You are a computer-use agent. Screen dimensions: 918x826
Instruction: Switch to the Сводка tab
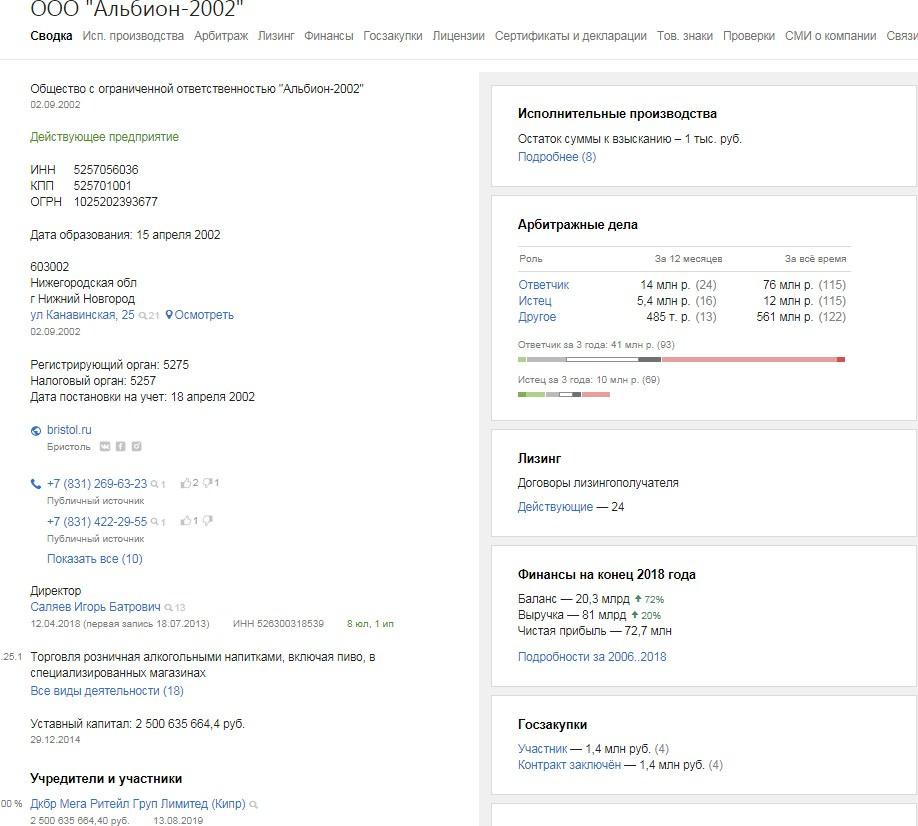(x=52, y=36)
